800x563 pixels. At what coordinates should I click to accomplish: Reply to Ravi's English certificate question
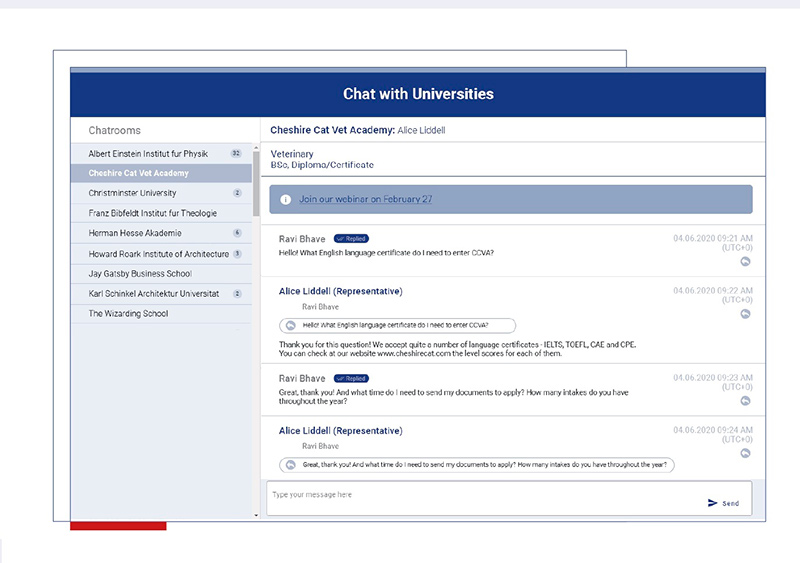[x=744, y=262]
